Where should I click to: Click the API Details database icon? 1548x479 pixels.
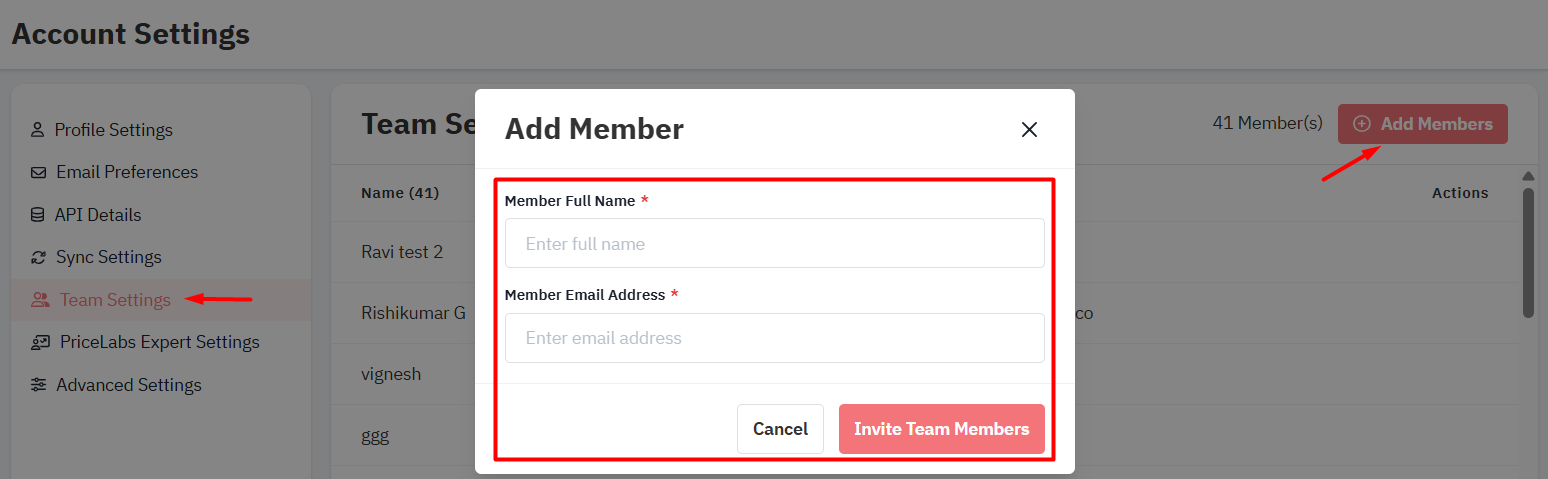[38, 215]
